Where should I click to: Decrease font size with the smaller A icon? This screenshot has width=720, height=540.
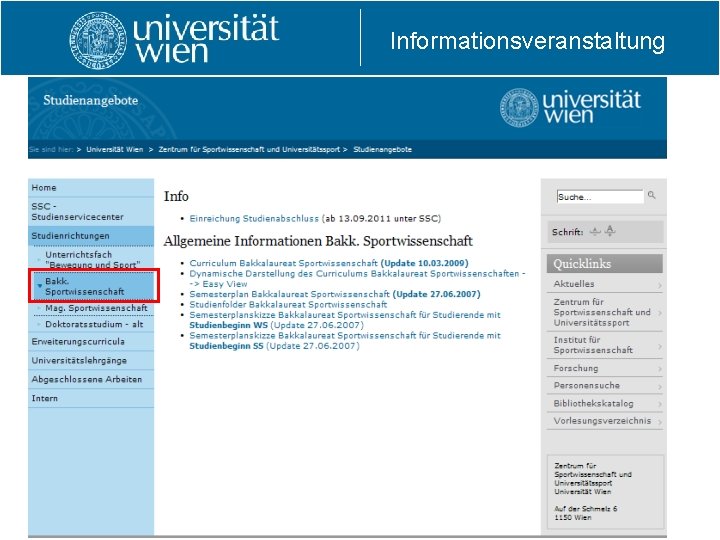[x=595, y=232]
